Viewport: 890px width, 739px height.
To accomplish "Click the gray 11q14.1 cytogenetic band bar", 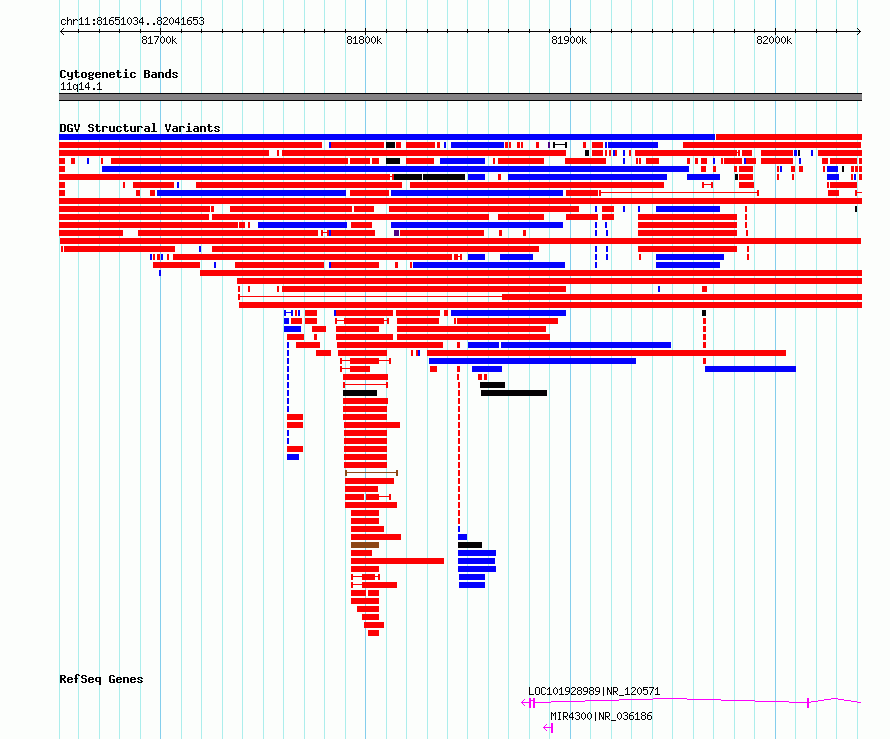I will 460,97.
